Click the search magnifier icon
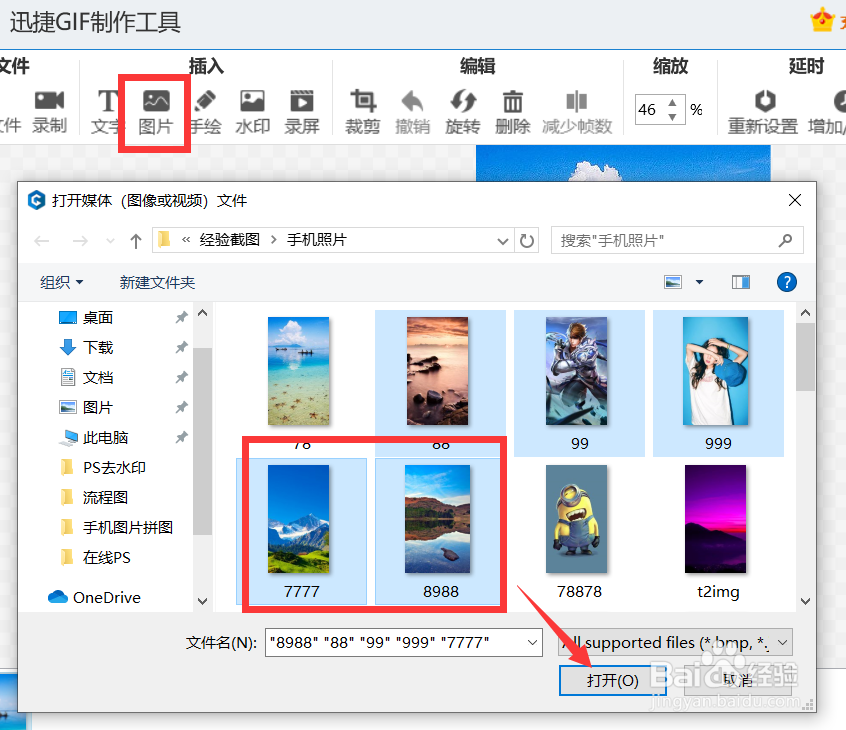 786,240
